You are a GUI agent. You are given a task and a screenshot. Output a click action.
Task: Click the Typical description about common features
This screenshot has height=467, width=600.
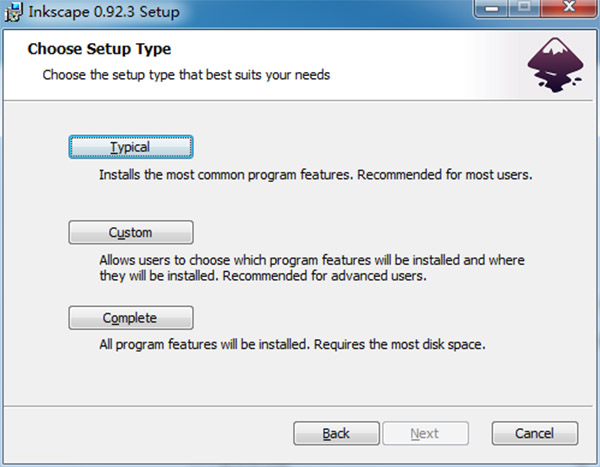(x=316, y=175)
